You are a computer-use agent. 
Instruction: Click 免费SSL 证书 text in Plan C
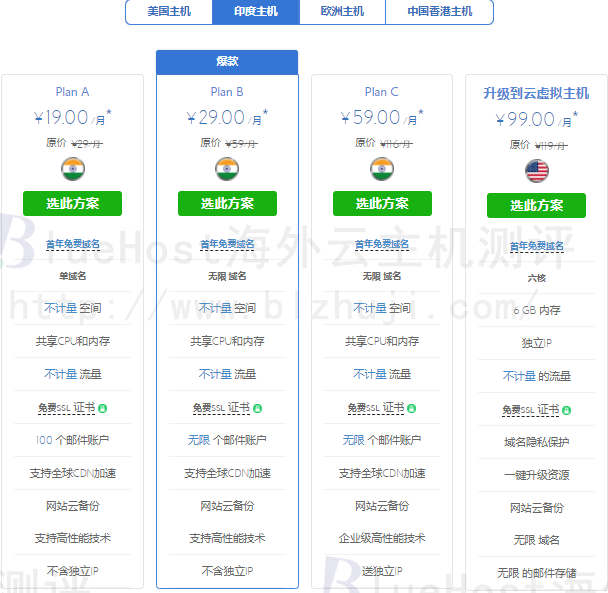click(376, 408)
